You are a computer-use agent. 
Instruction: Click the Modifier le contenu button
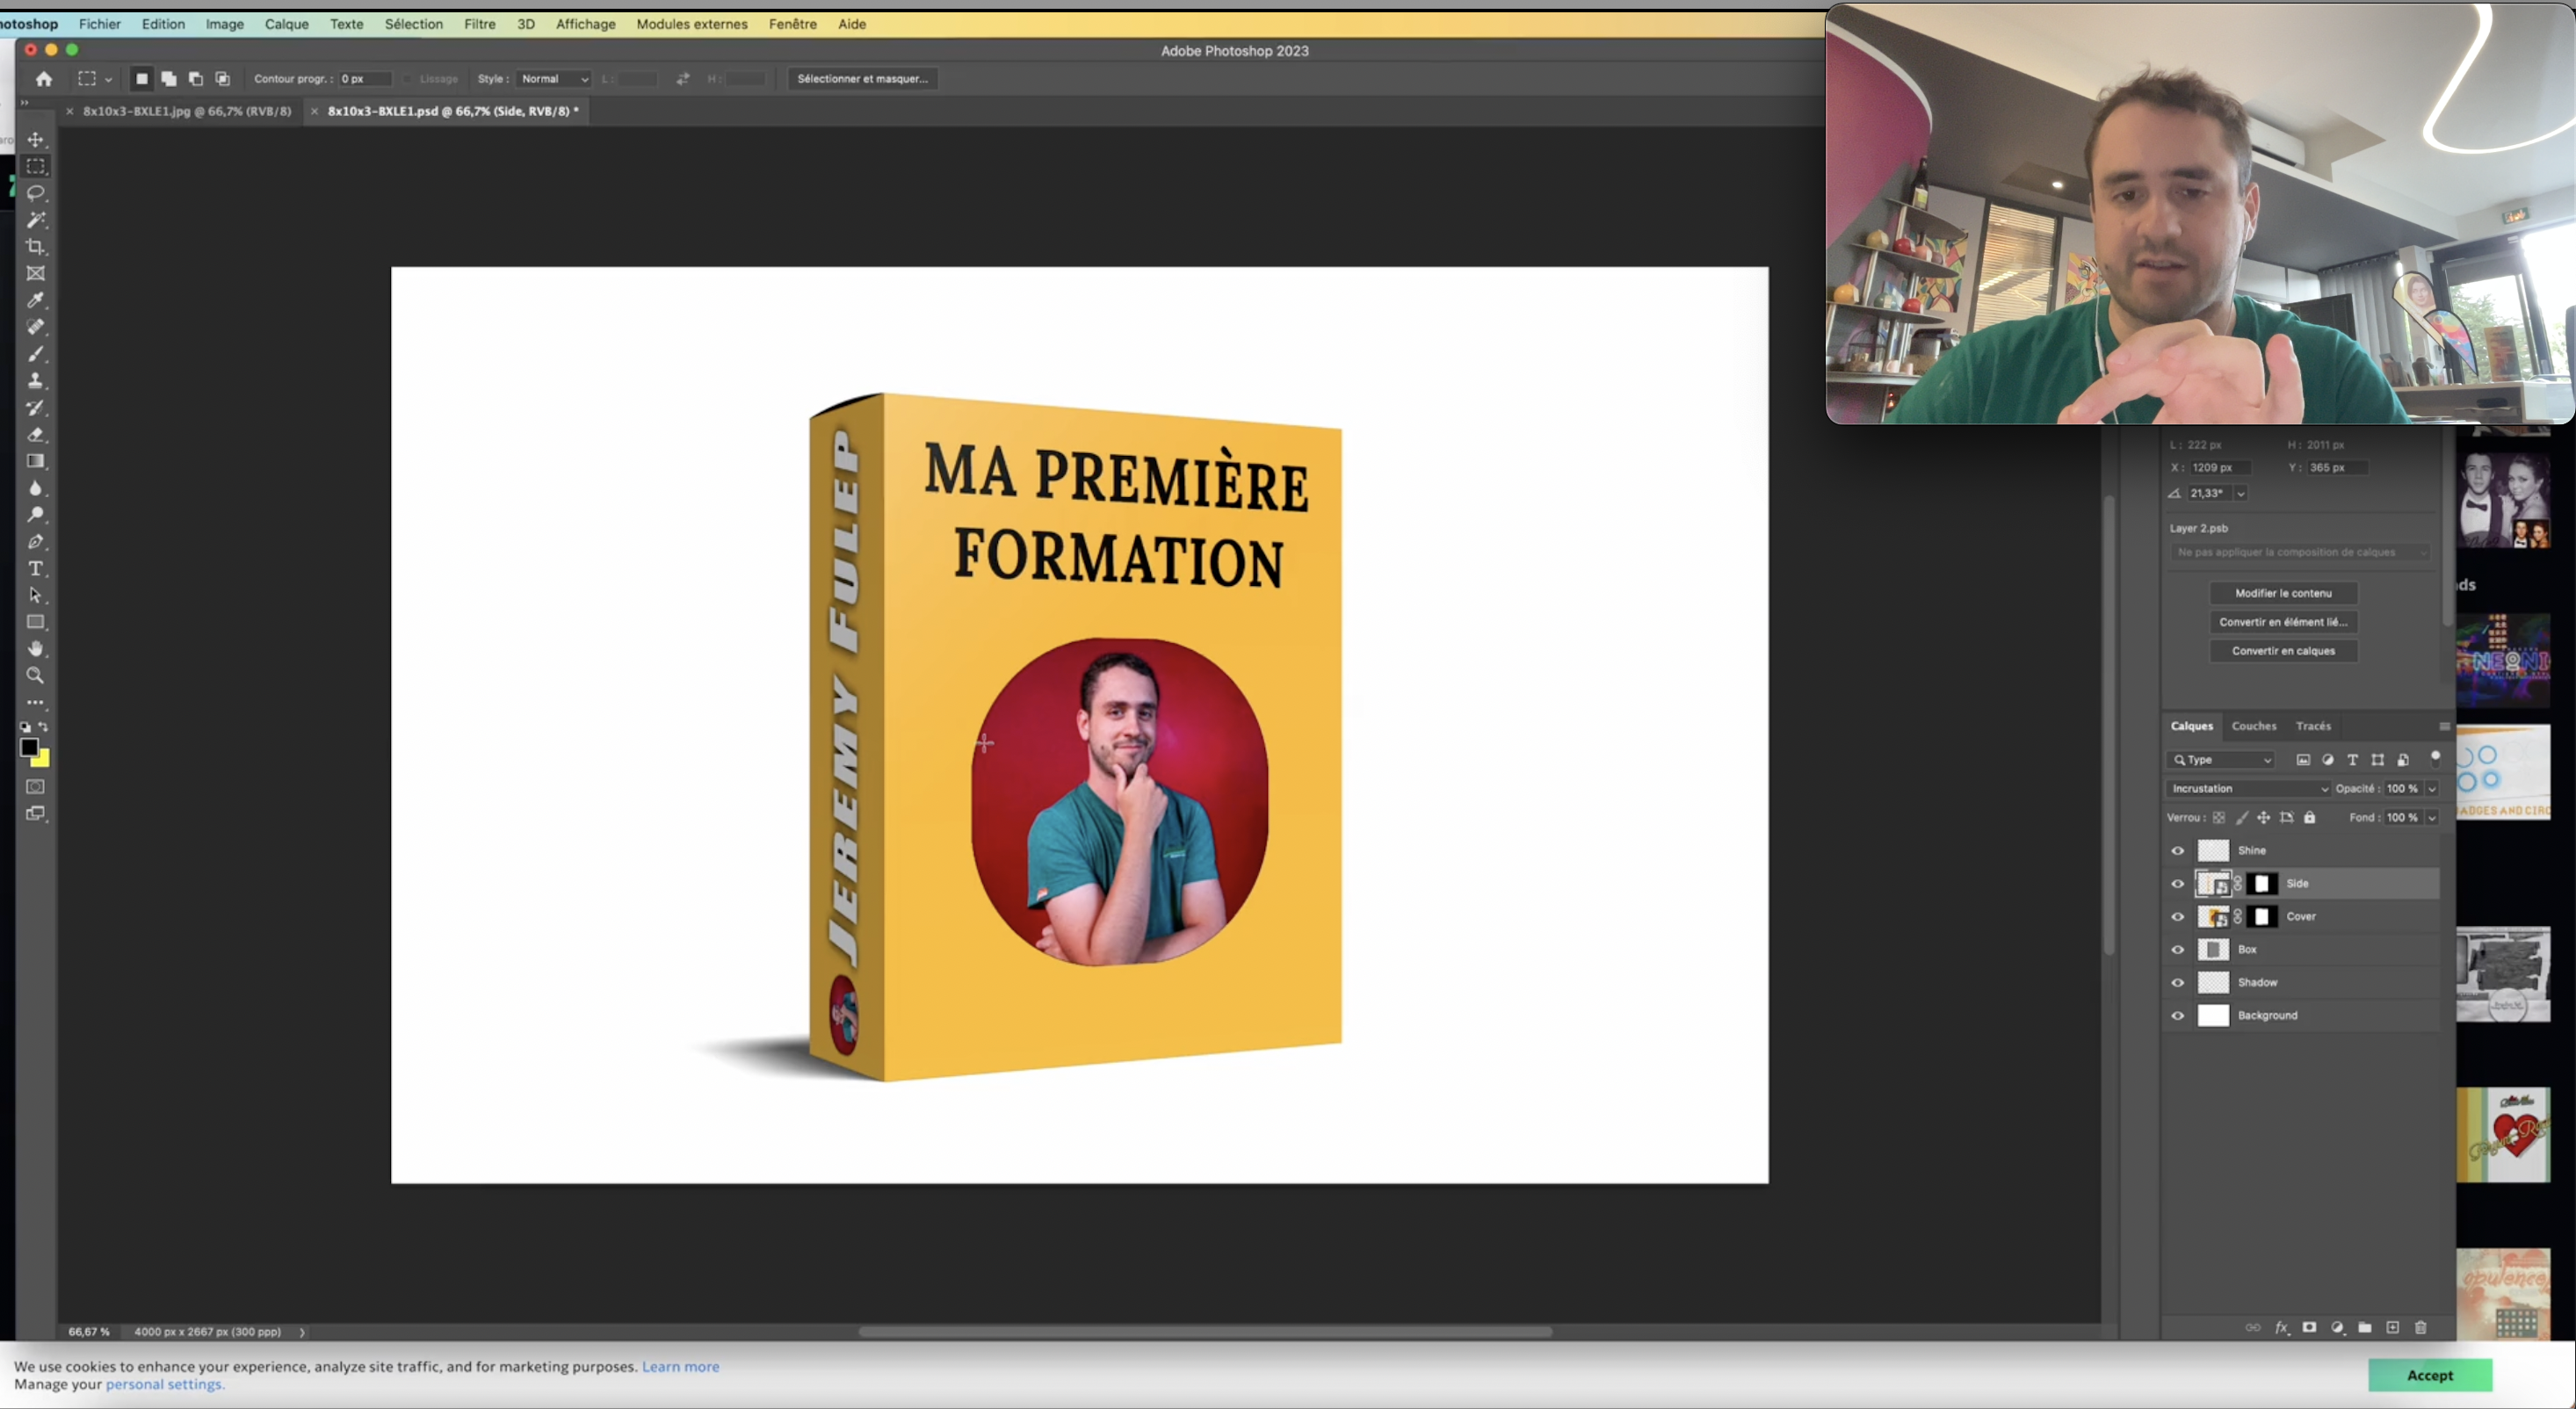2283,593
